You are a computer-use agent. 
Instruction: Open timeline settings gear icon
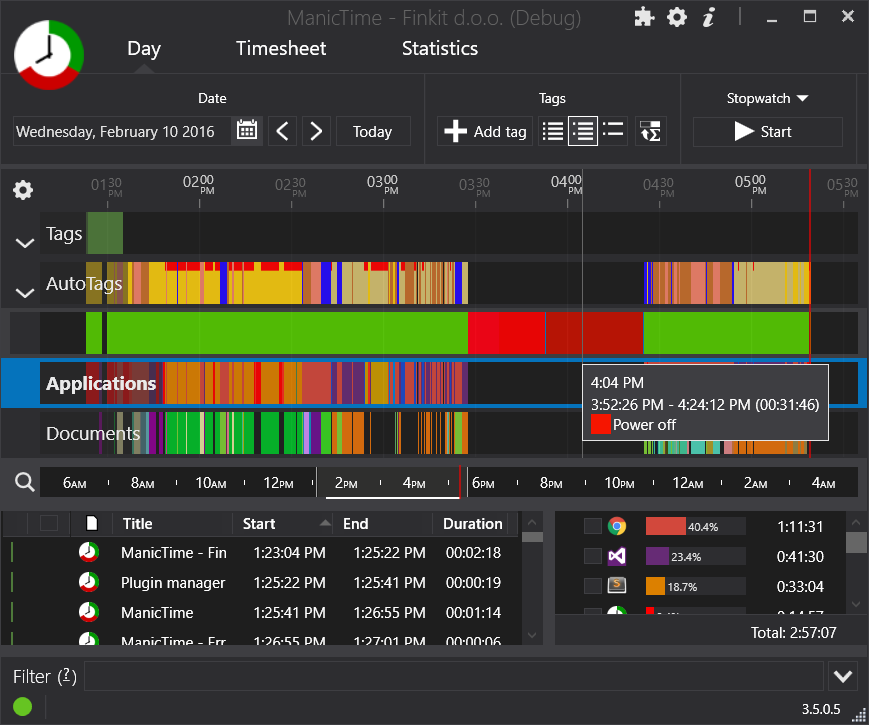[x=23, y=190]
